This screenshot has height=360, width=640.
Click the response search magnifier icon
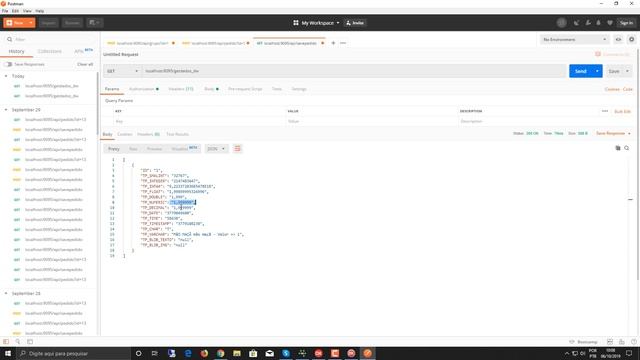click(627, 148)
